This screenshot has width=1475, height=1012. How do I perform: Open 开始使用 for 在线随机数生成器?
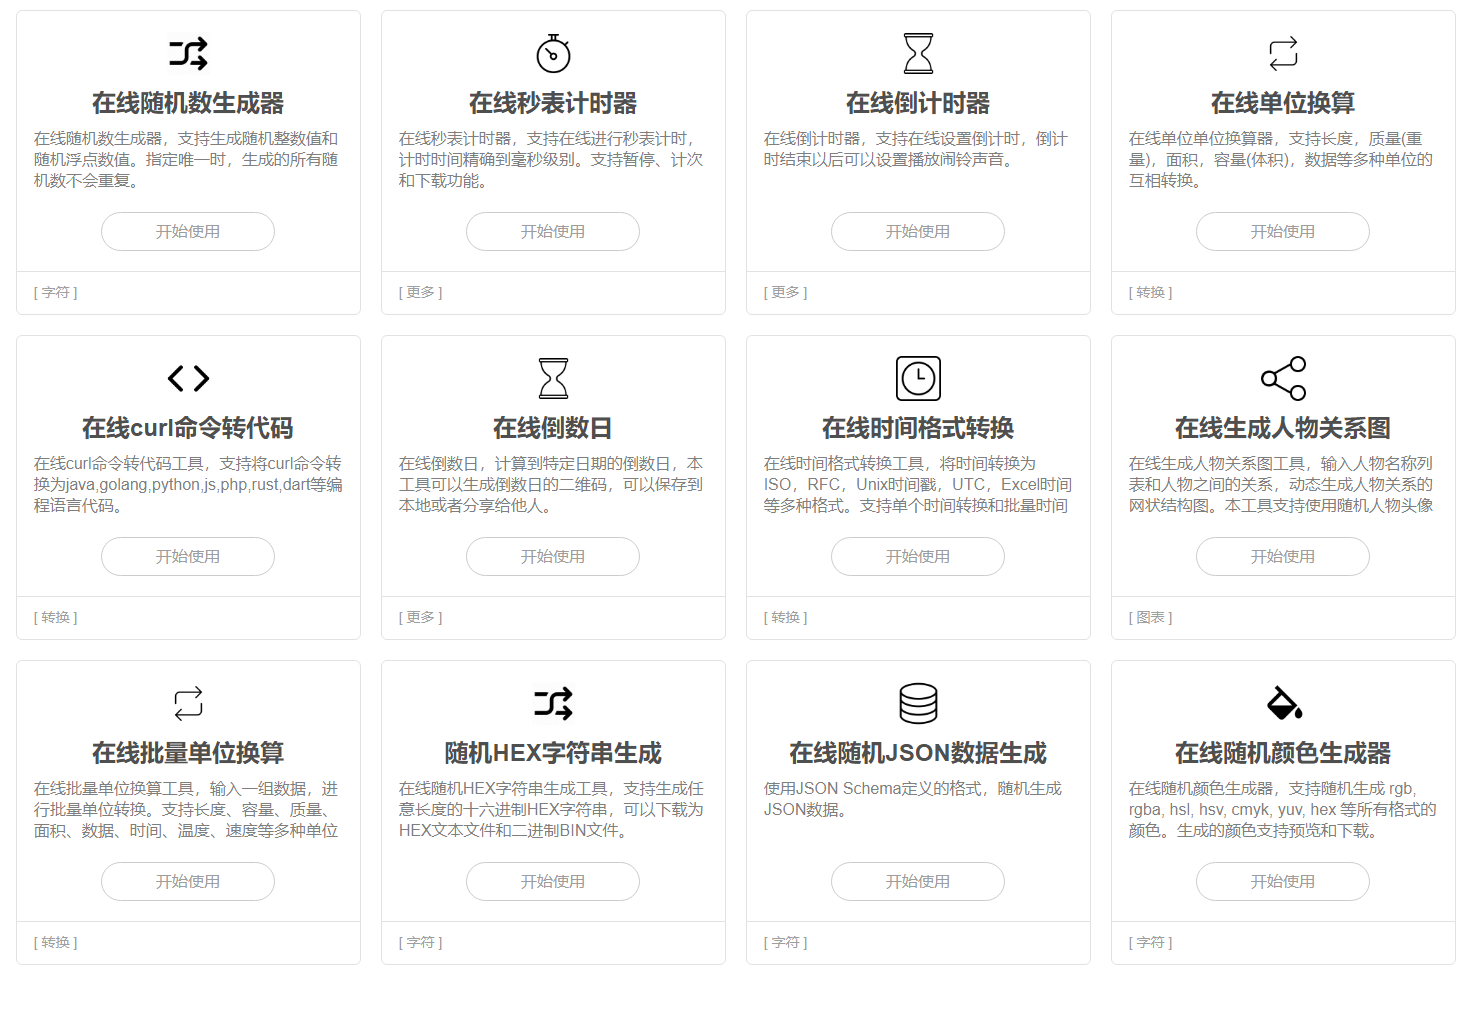click(188, 231)
